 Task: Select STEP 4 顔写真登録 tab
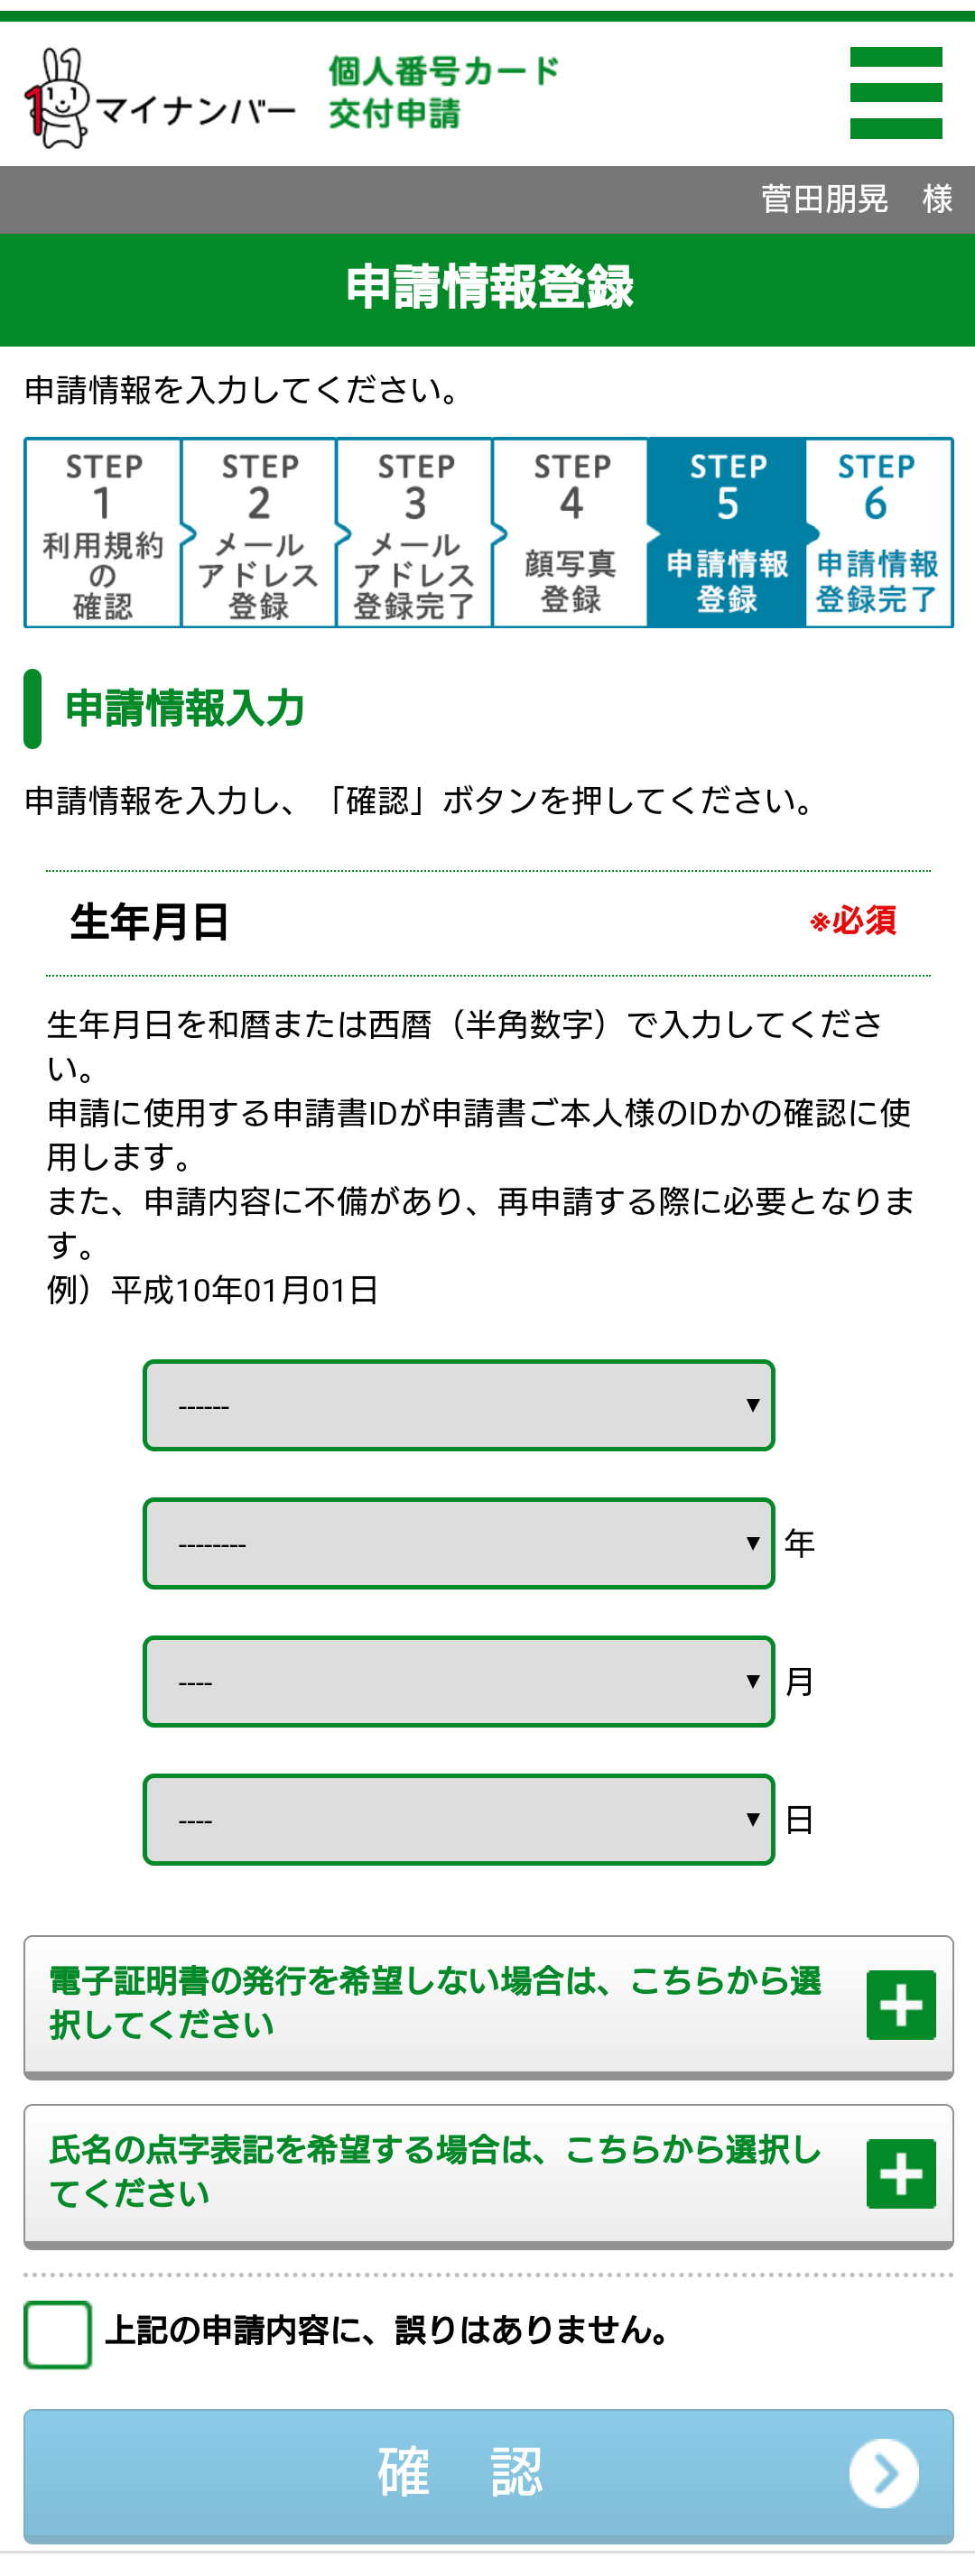[570, 533]
